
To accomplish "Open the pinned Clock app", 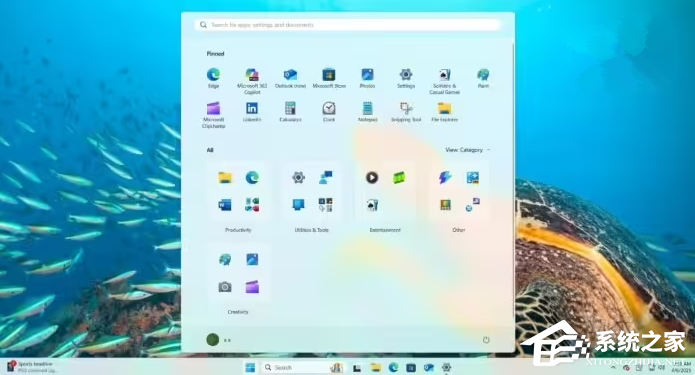I will pos(329,112).
